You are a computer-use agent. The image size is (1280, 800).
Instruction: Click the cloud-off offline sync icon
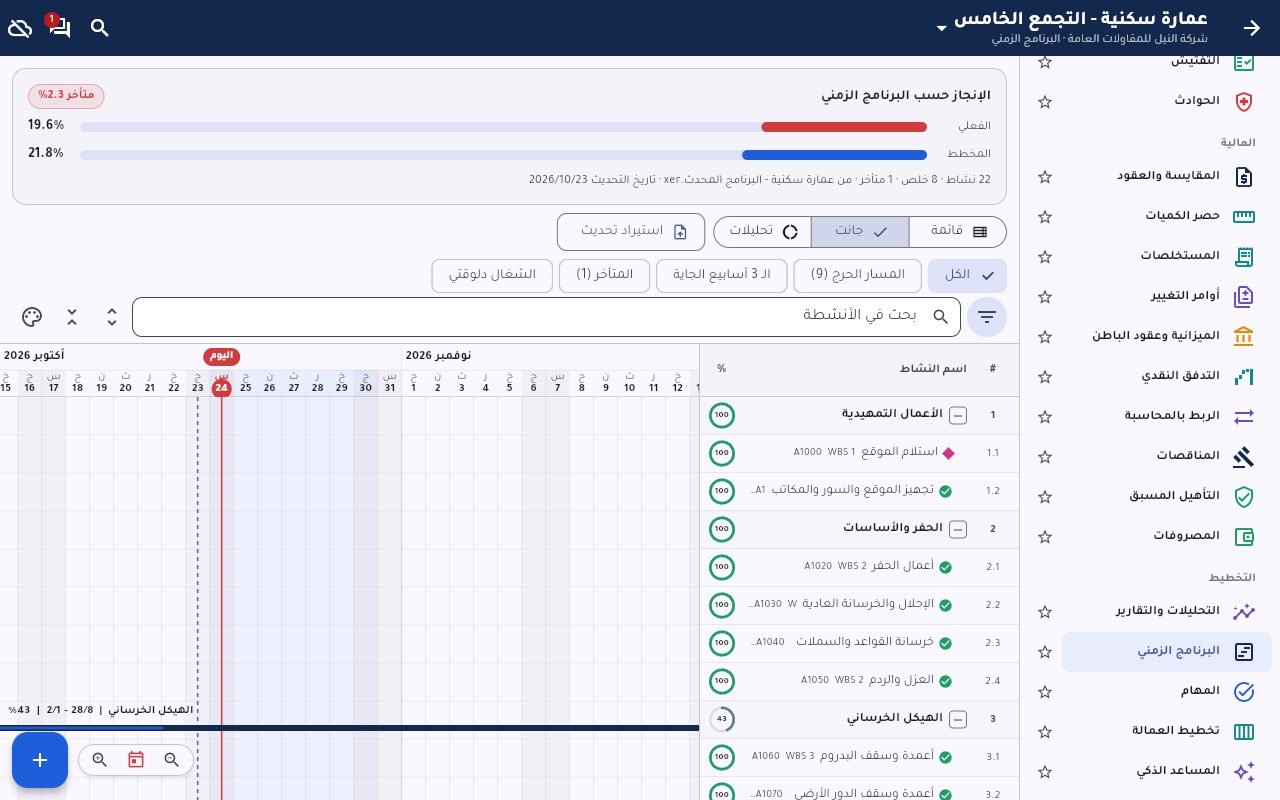[20, 28]
